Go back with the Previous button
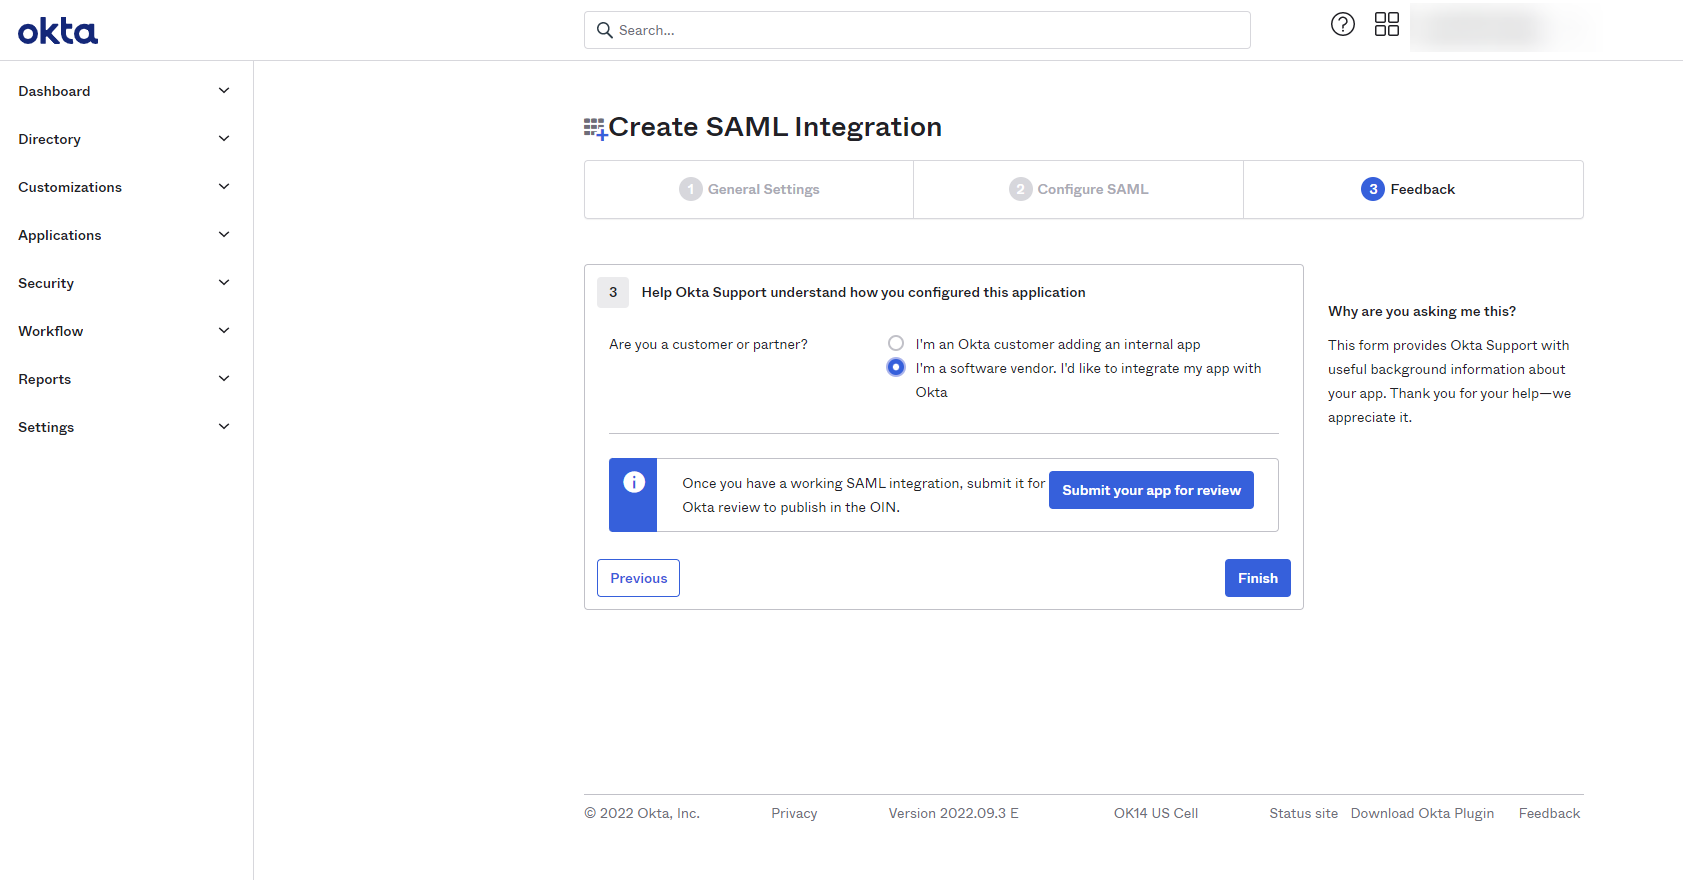Screen dimensions: 1683x880 (x=638, y=578)
